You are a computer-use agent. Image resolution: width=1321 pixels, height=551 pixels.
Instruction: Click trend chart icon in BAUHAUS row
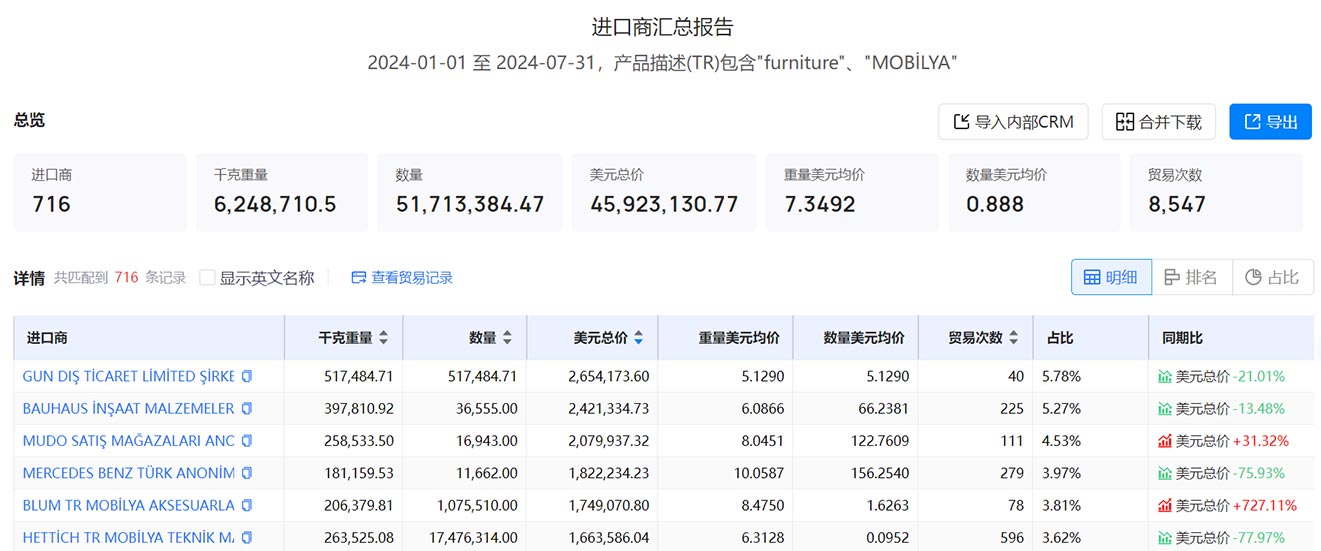pos(1165,409)
